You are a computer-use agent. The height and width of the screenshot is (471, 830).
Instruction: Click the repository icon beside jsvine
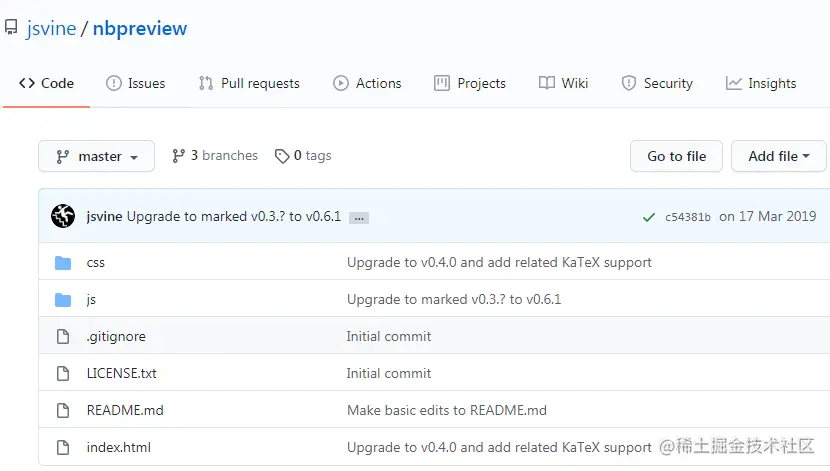[11, 28]
